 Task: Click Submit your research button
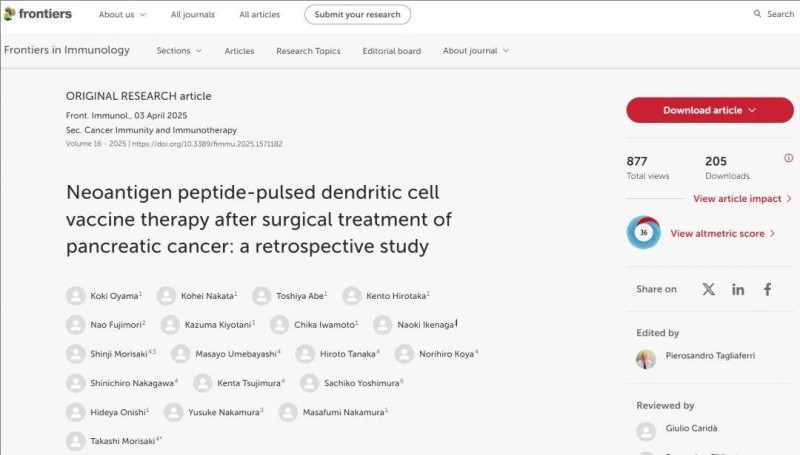tap(357, 14)
